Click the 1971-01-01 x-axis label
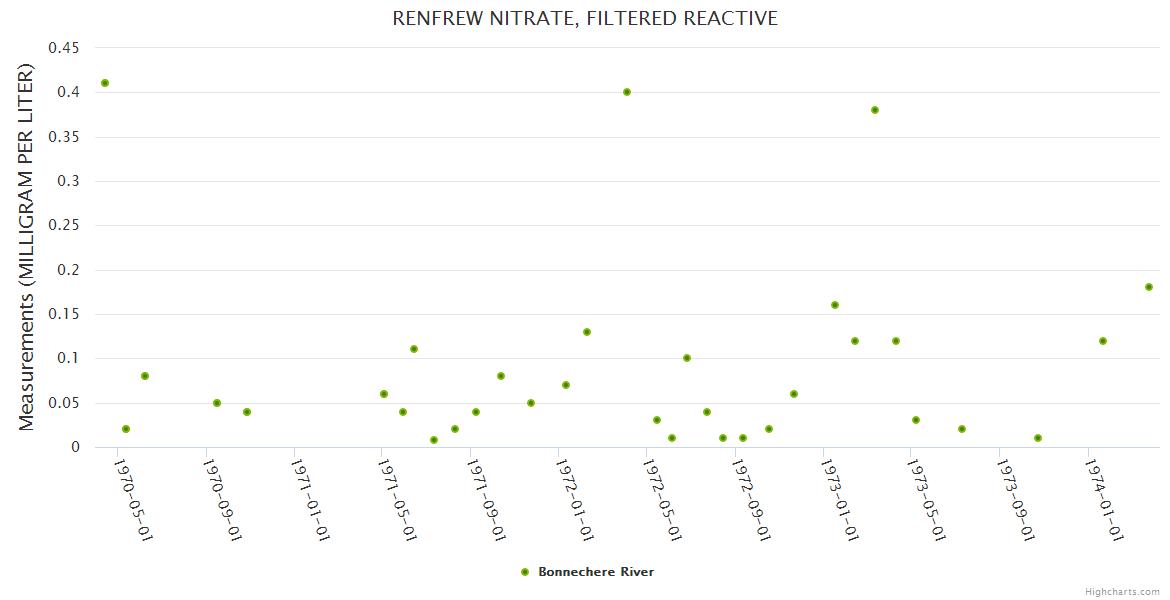 coord(310,499)
